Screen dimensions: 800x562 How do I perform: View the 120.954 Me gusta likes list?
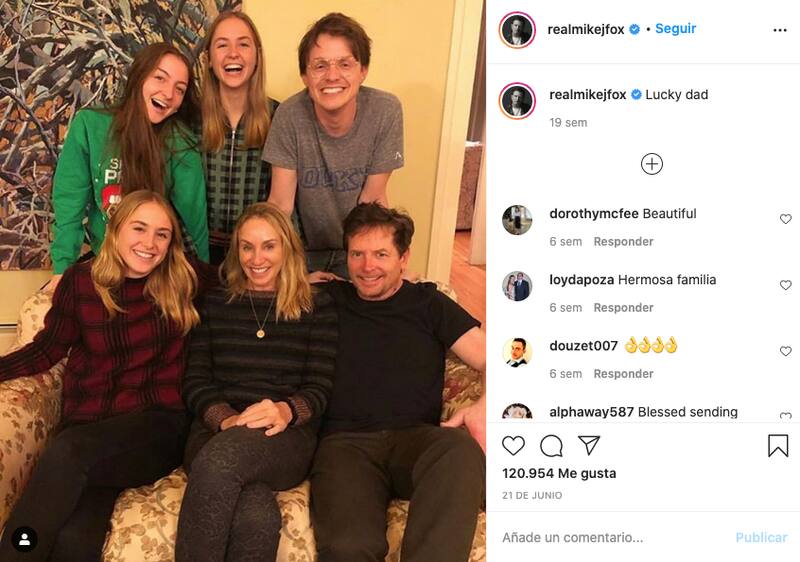tap(559, 473)
